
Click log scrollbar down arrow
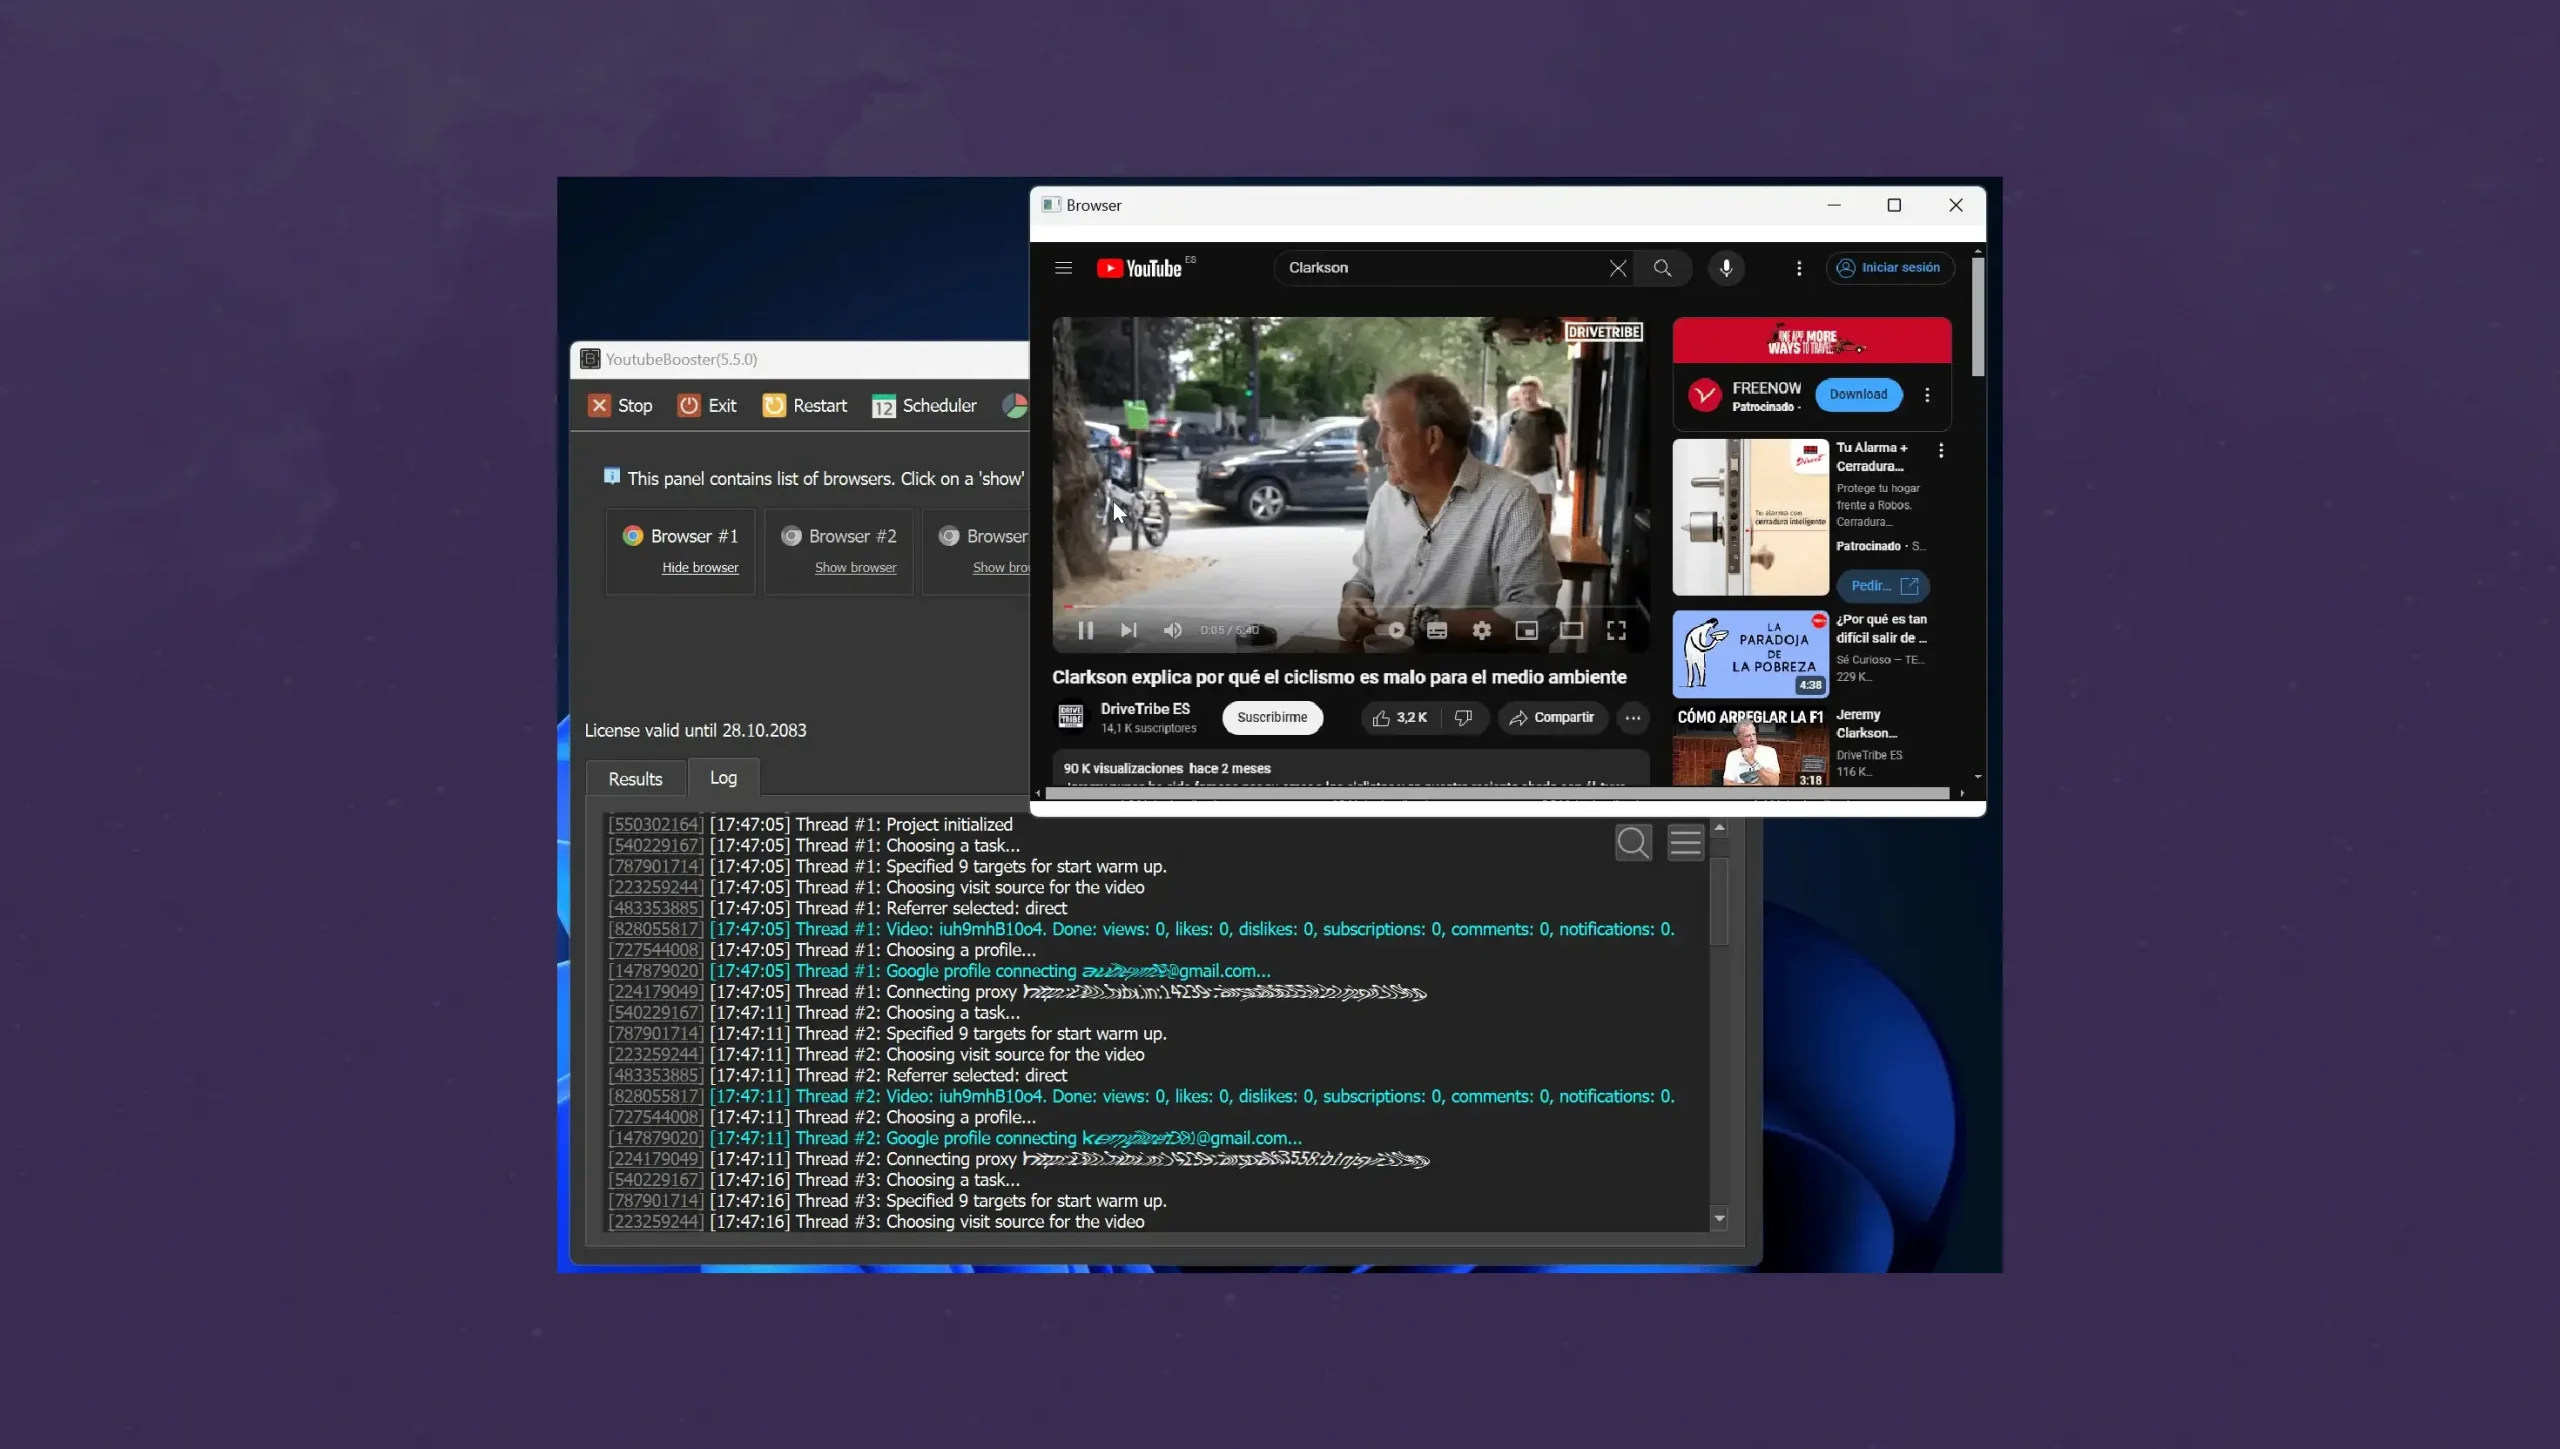(1720, 1218)
